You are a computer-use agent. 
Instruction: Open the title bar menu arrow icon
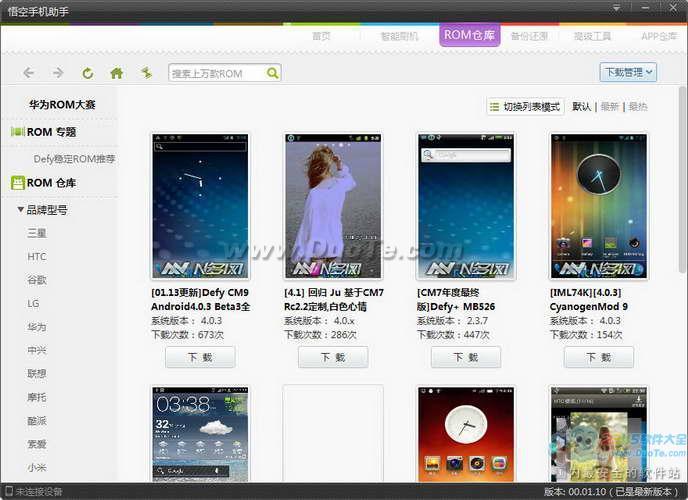tap(616, 8)
